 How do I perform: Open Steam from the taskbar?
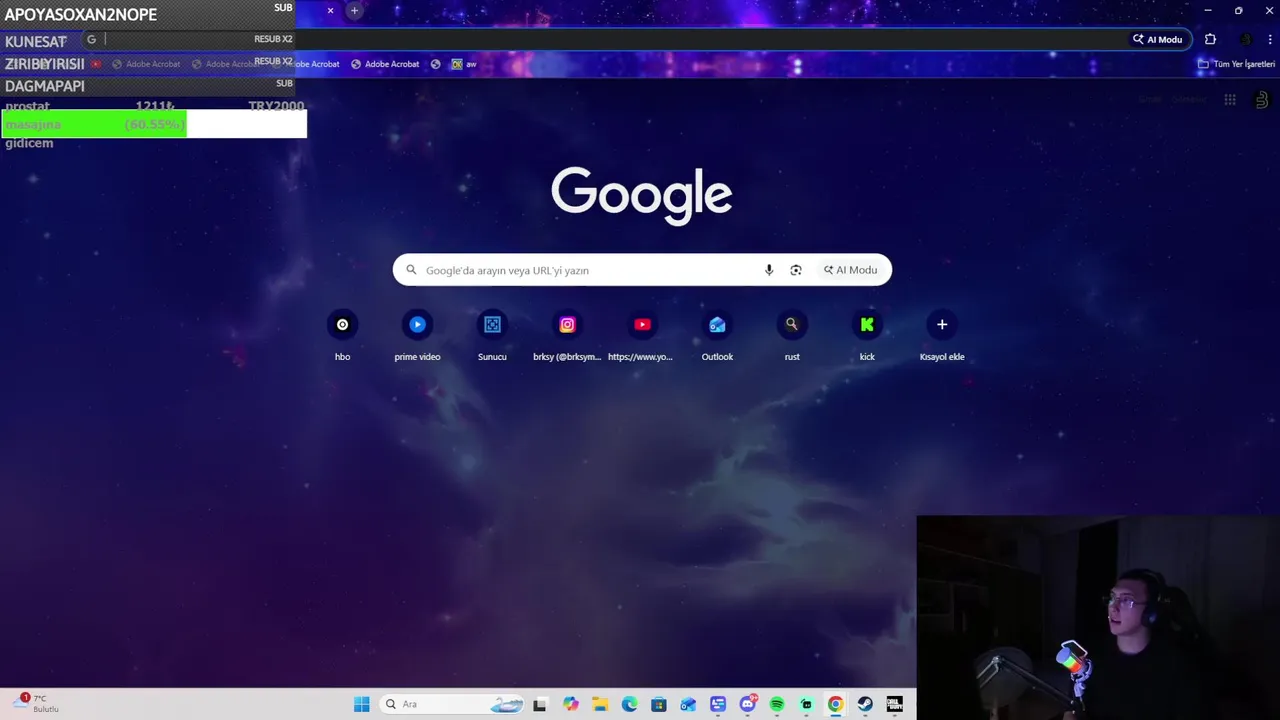click(x=865, y=704)
